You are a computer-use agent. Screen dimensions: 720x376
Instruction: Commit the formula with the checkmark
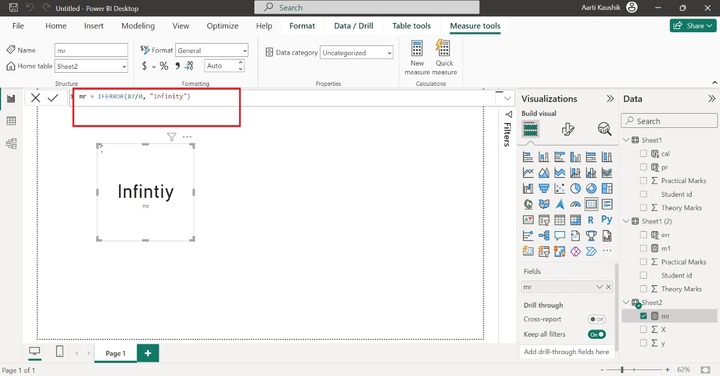[x=53, y=97]
